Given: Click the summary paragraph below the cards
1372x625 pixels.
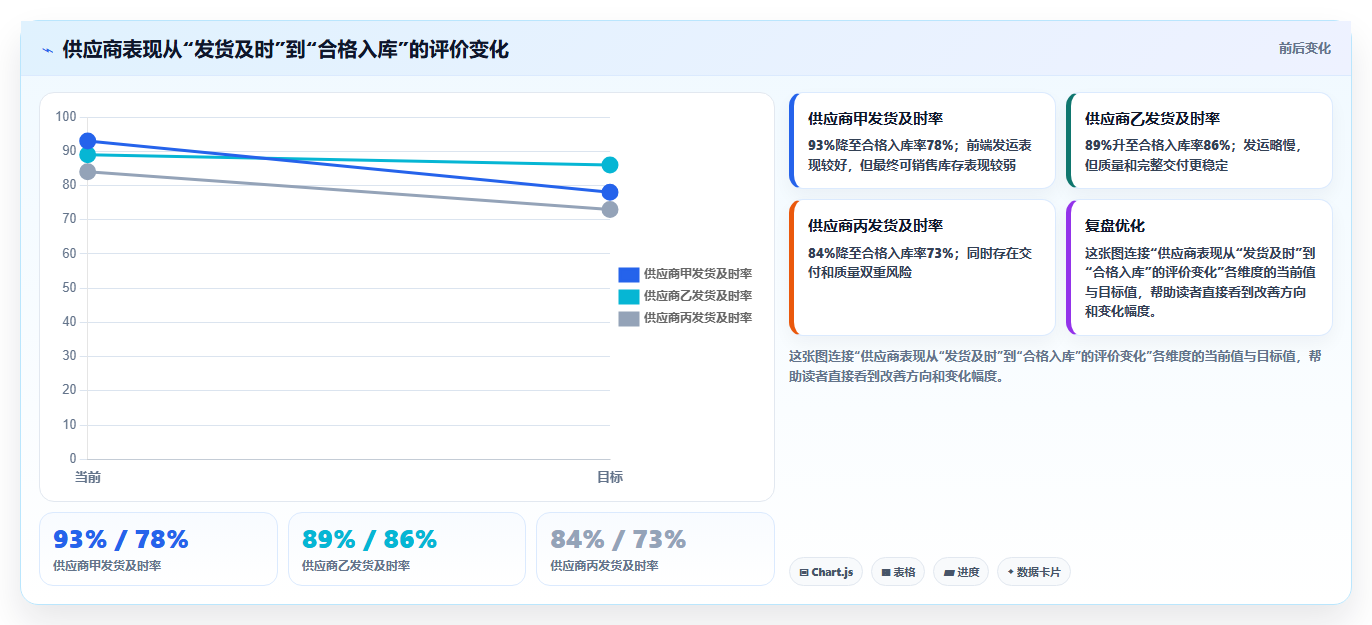Looking at the screenshot, I should click(x=1055, y=366).
